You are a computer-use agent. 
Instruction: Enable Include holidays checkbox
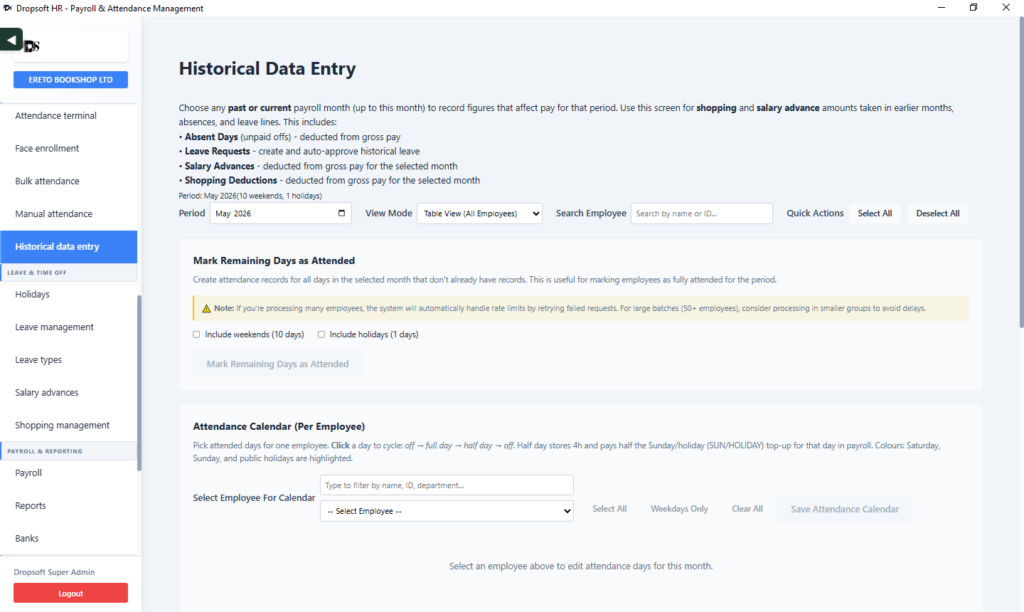pos(321,334)
